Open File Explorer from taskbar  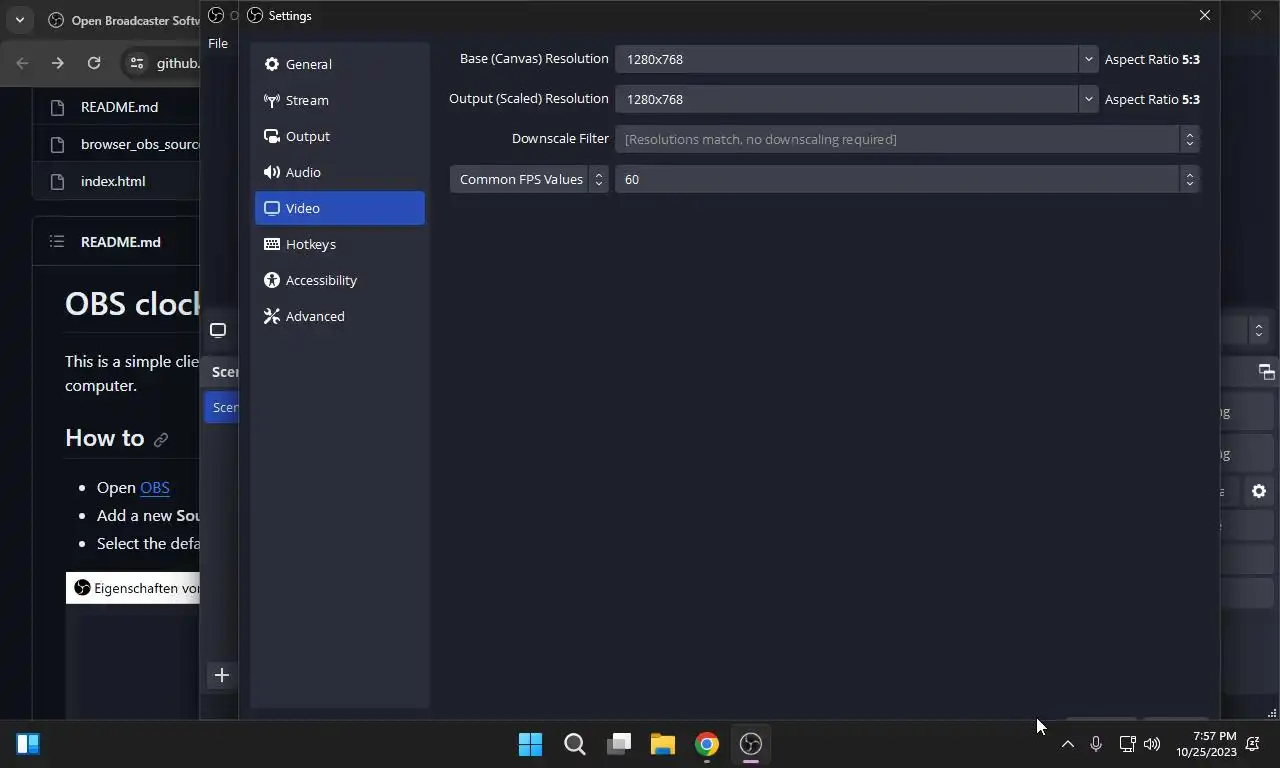(x=663, y=744)
